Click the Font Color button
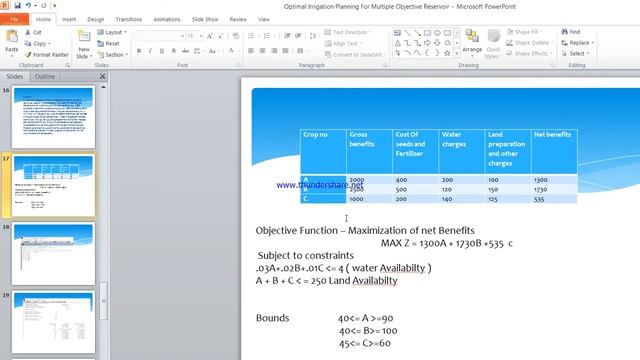640x360 pixels. [231, 51]
